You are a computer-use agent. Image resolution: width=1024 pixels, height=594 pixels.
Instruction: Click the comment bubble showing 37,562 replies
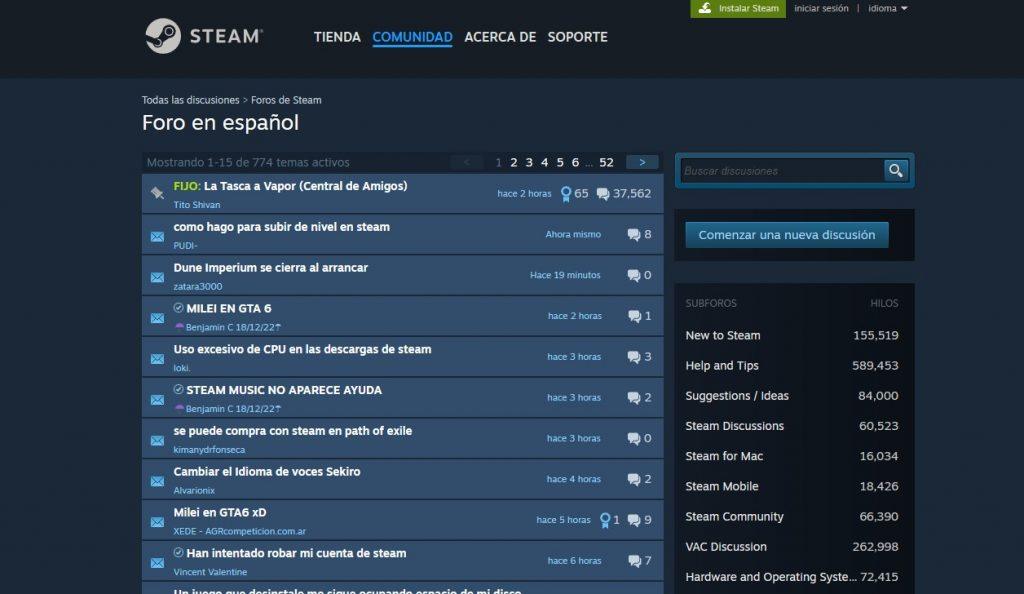[x=604, y=193]
